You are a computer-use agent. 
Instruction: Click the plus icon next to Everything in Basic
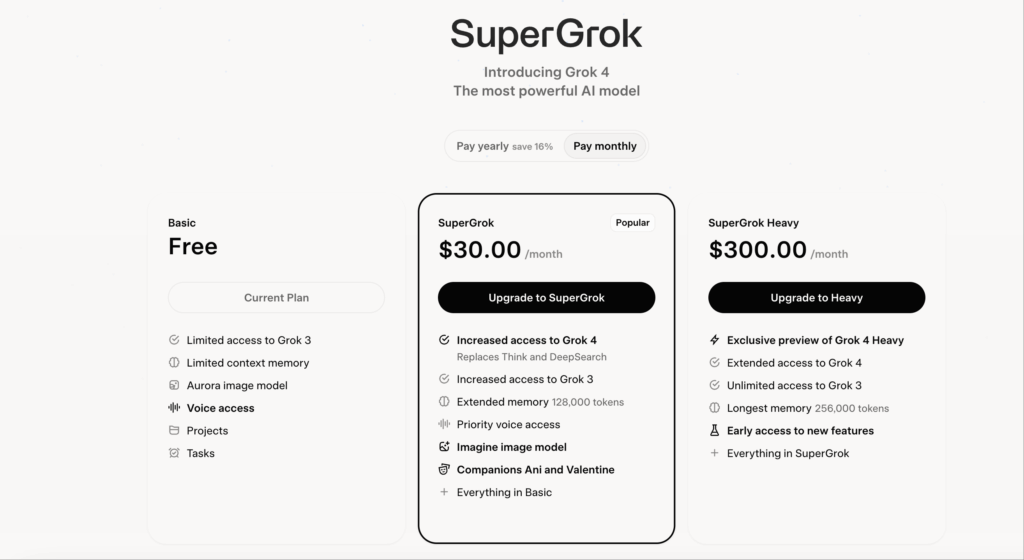[x=444, y=492]
